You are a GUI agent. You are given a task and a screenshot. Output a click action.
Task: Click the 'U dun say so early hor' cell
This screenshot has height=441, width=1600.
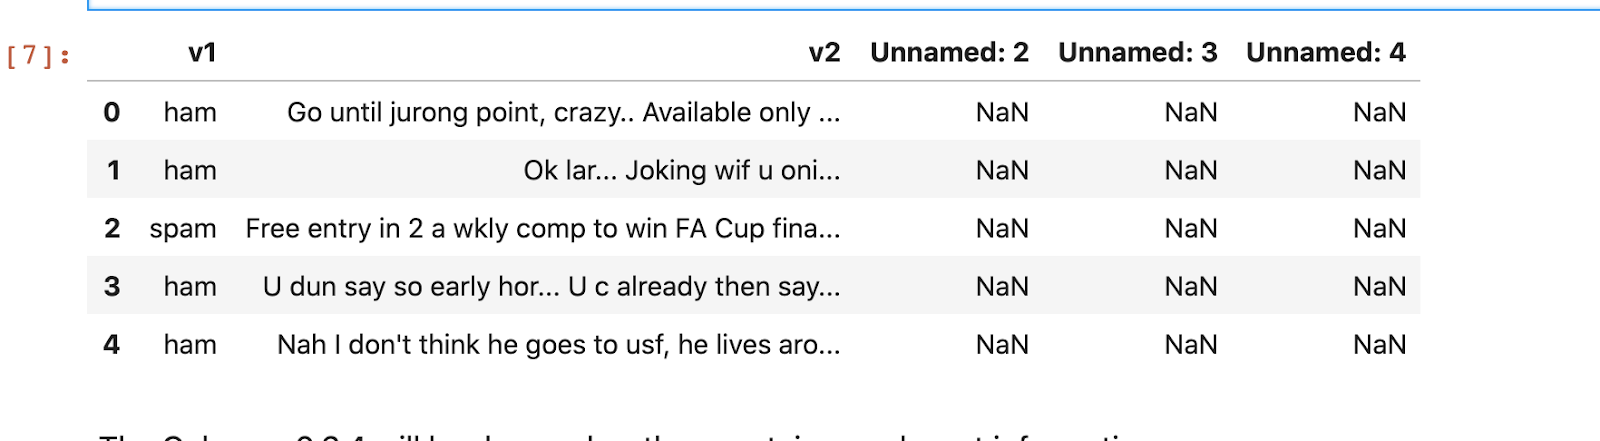pyautogui.click(x=552, y=286)
